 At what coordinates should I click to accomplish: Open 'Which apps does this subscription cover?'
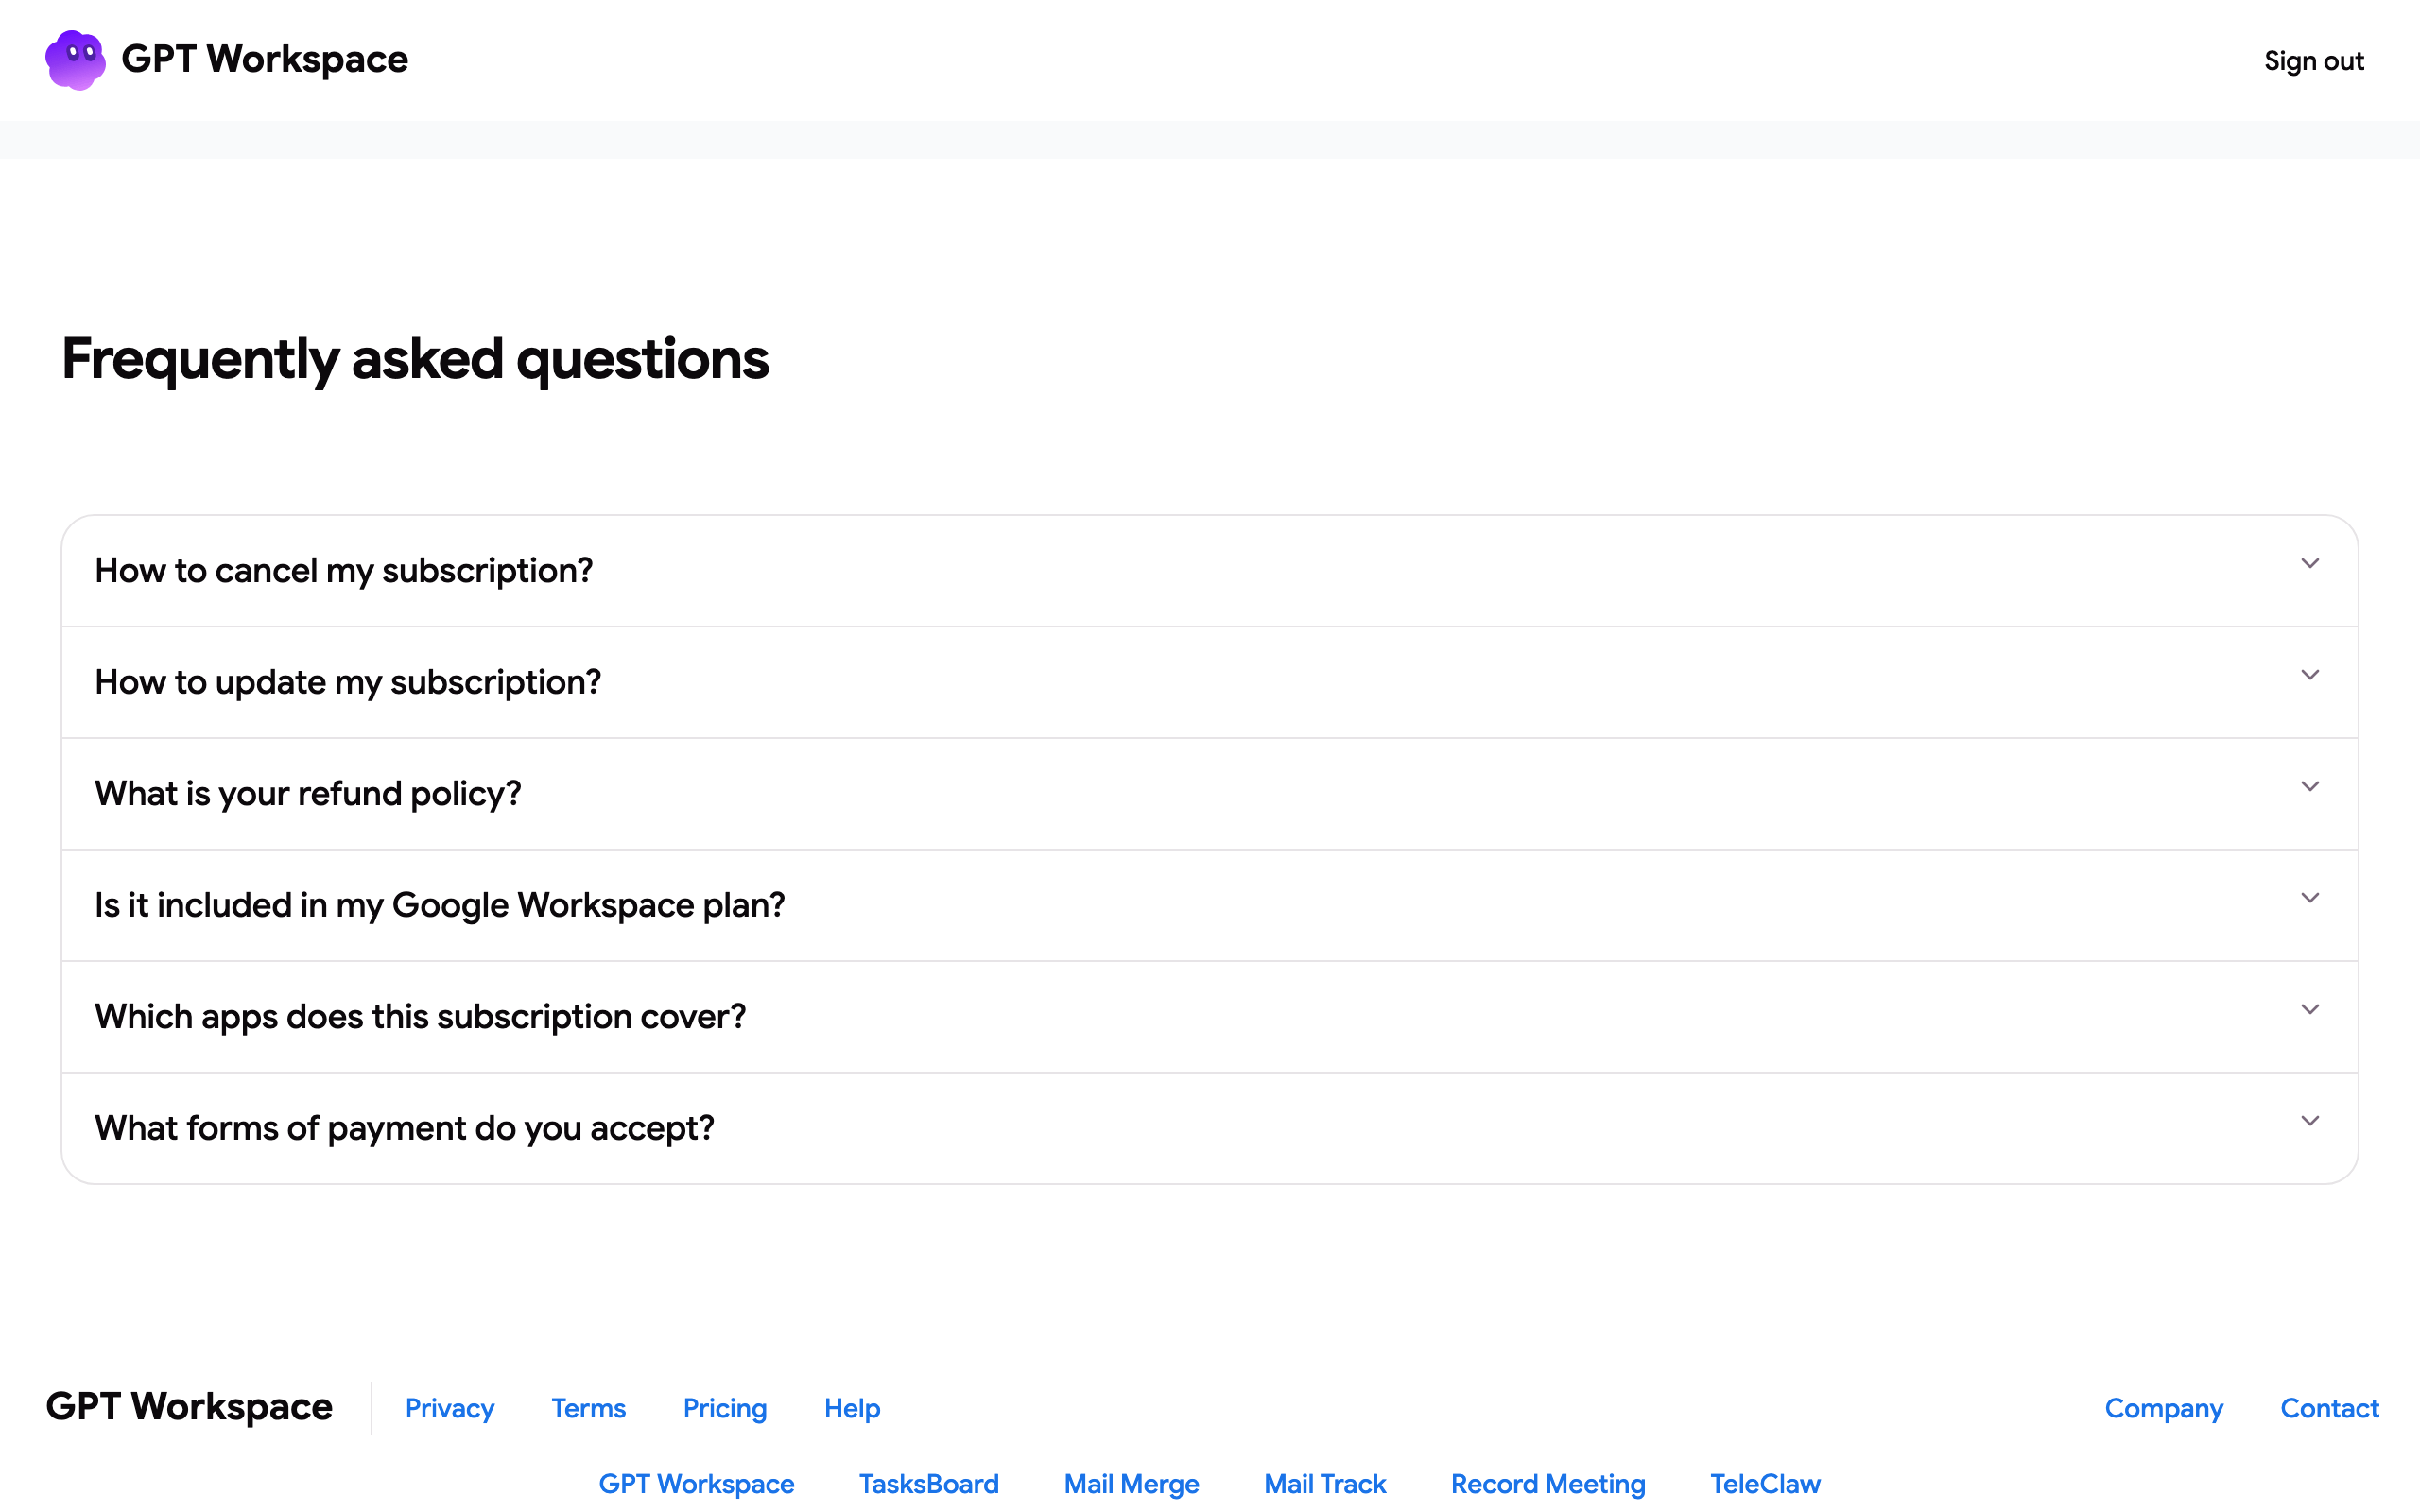click(x=1210, y=1017)
